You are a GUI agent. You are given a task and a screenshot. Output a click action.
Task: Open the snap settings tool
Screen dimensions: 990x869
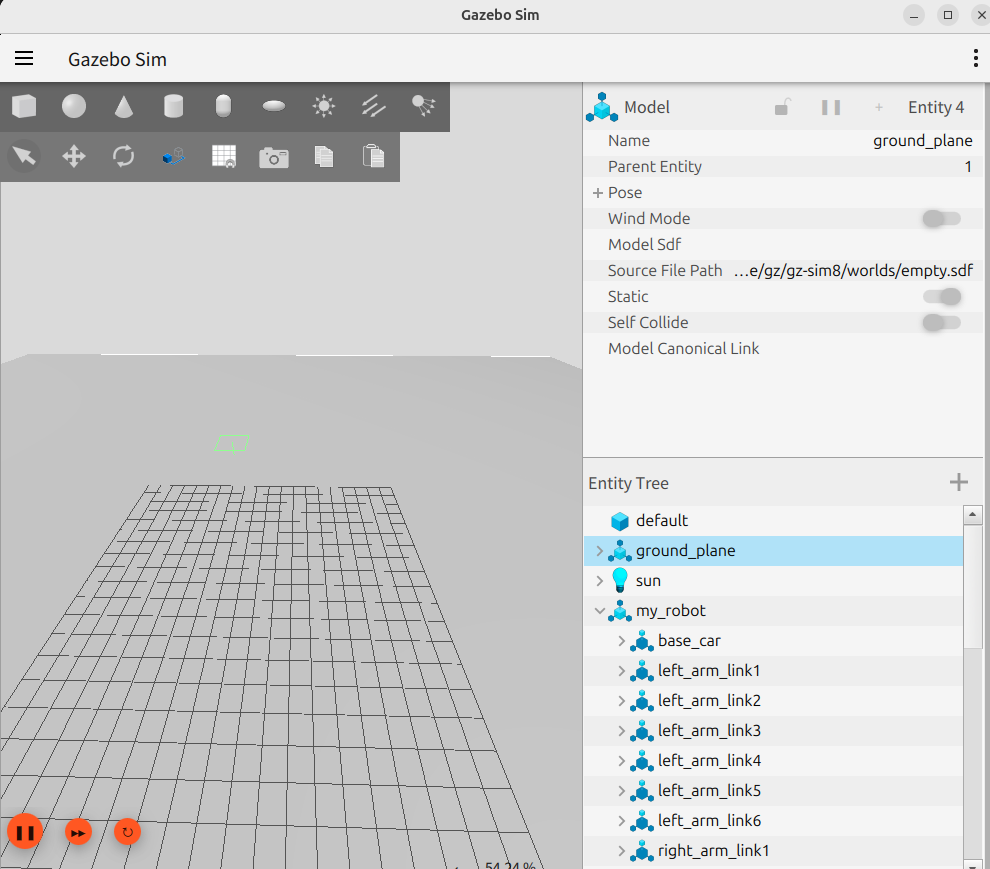pyautogui.click(x=174, y=156)
